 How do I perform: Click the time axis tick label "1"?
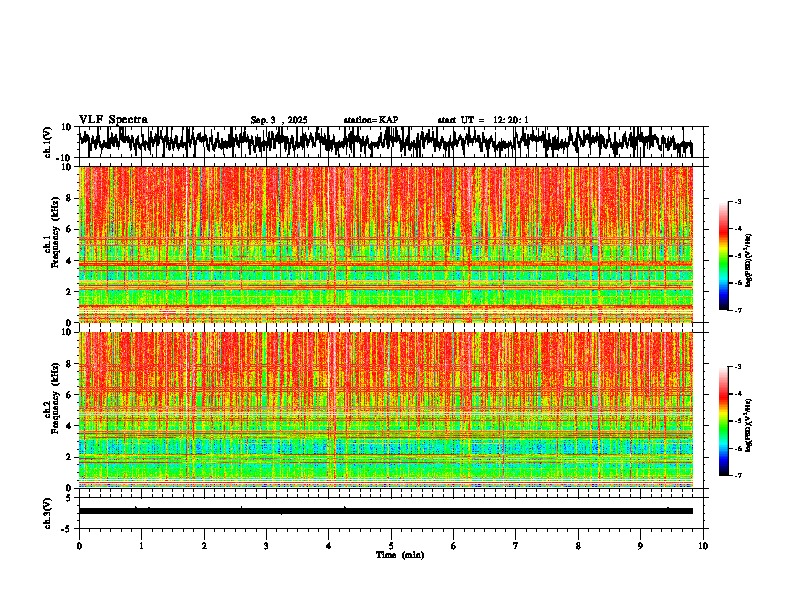141,546
